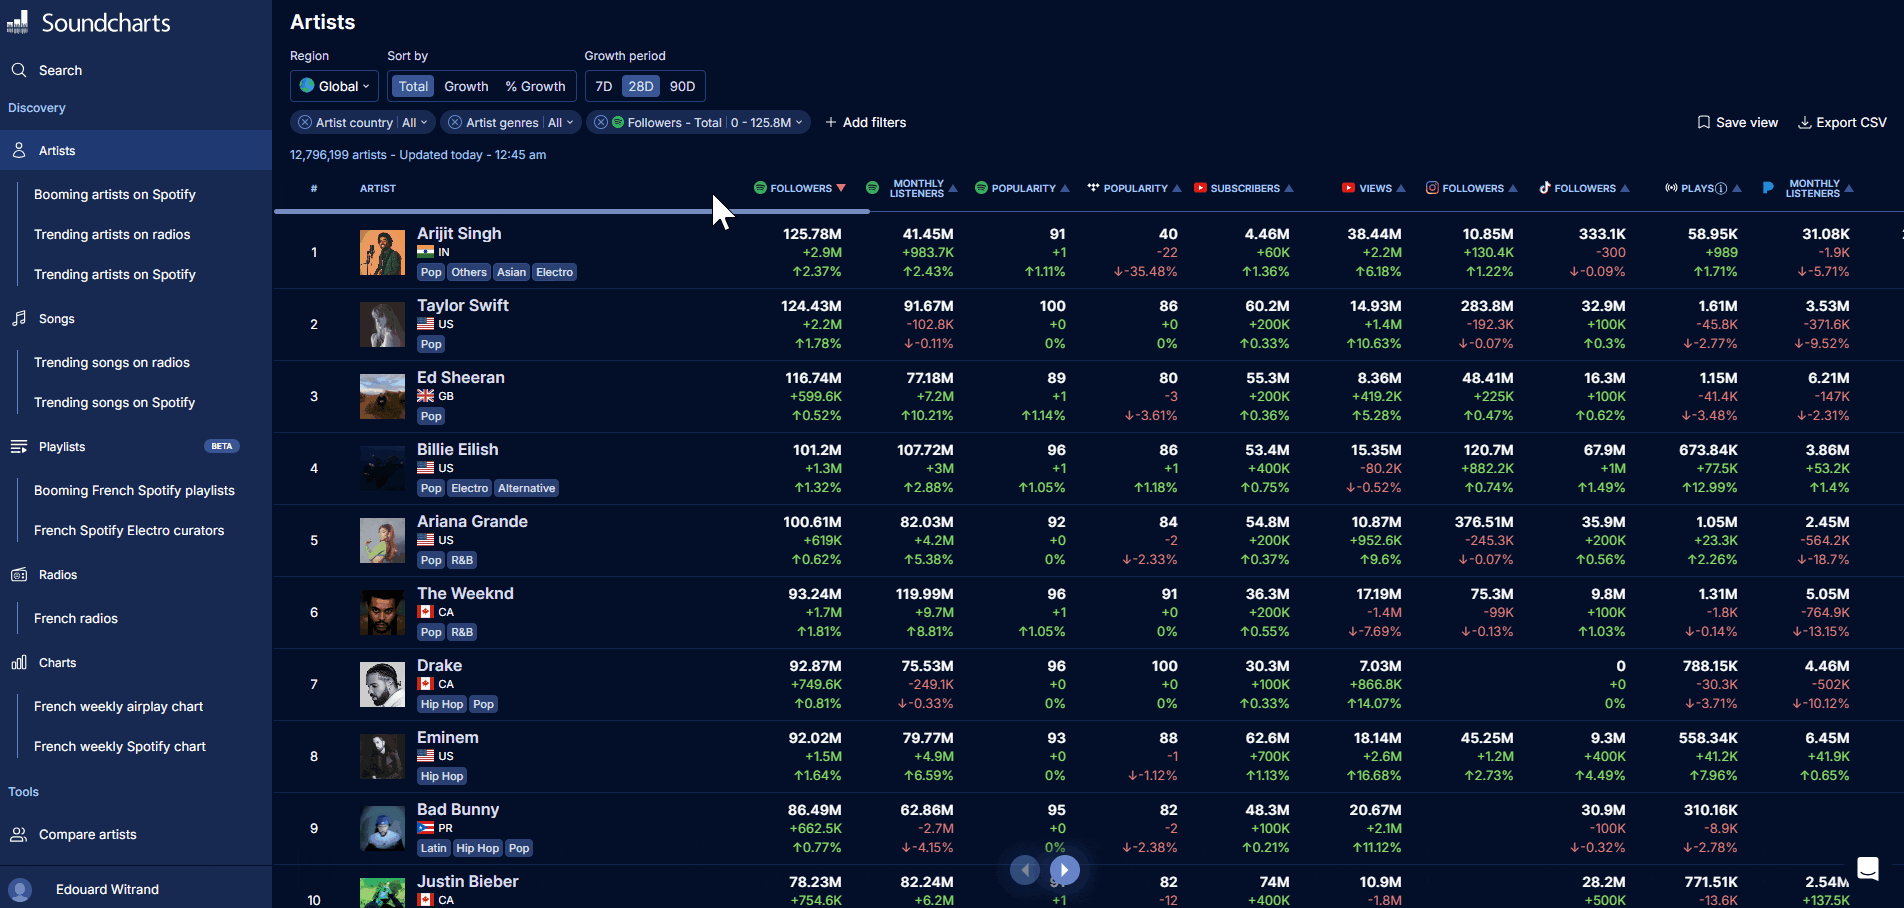Sort by % Growth option

coord(535,86)
